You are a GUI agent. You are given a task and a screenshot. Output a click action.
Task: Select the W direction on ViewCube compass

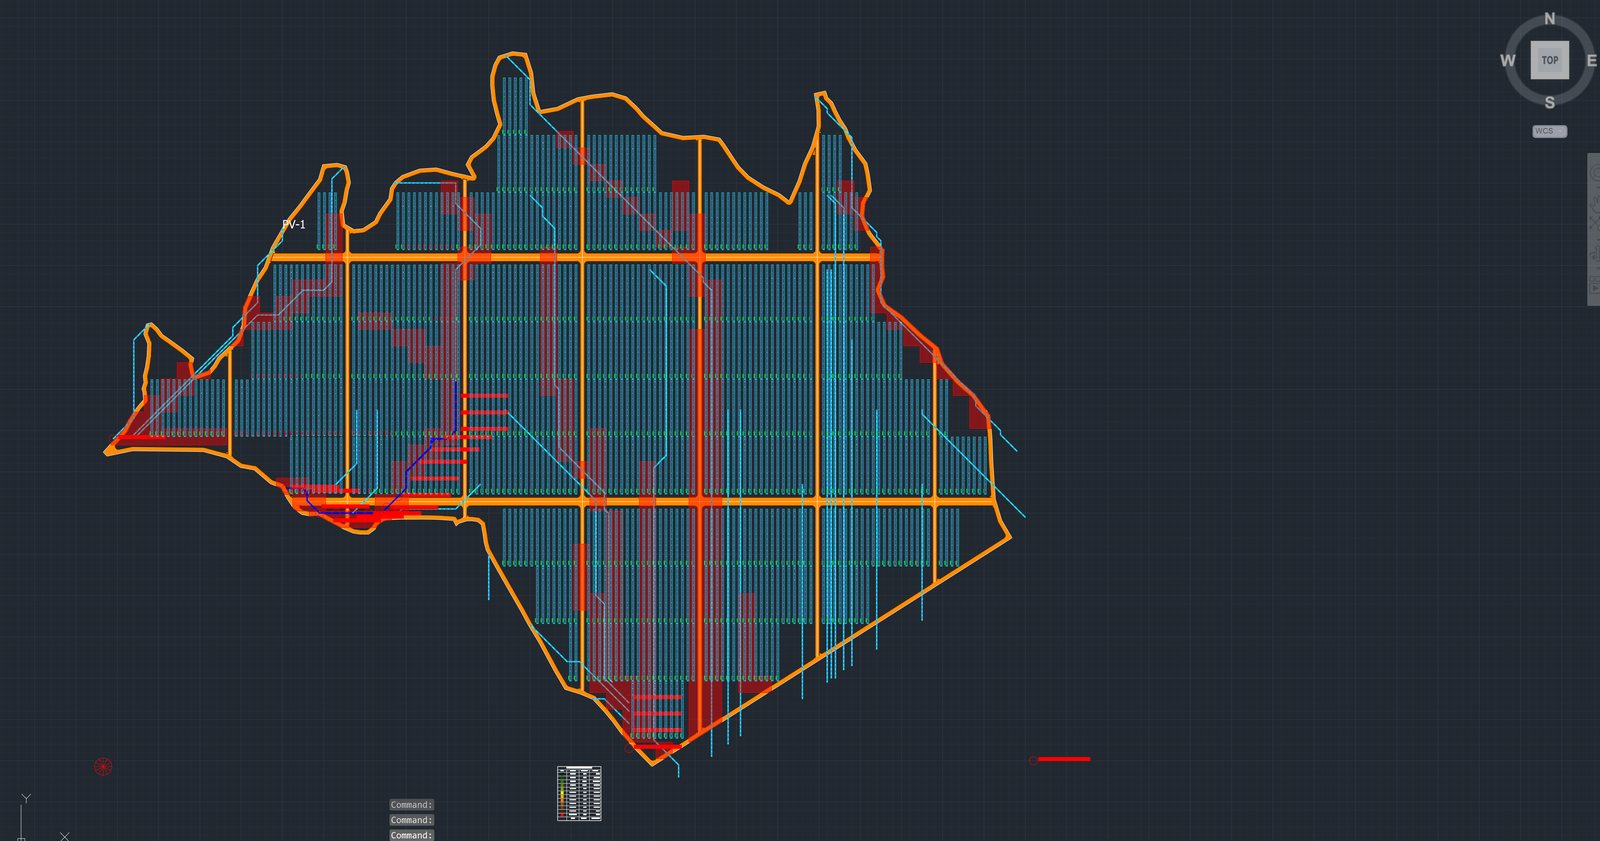pyautogui.click(x=1508, y=61)
